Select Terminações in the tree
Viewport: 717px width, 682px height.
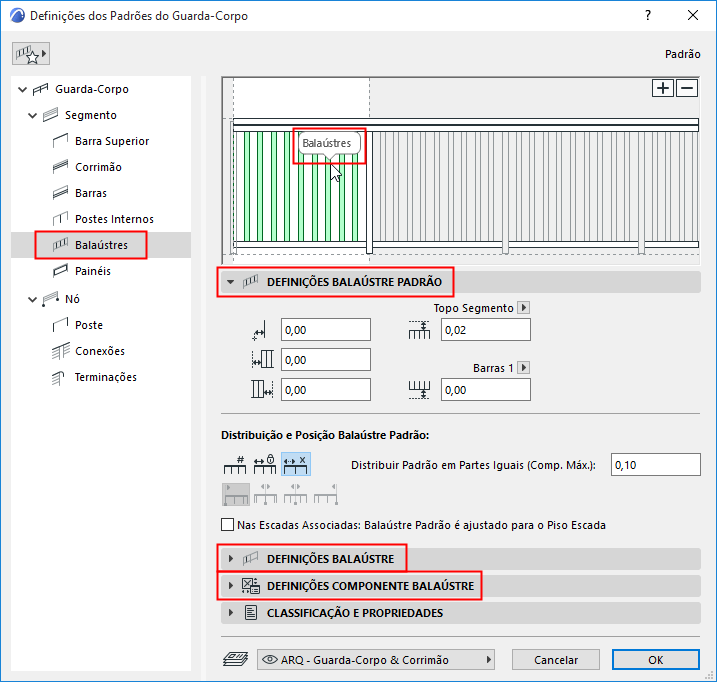[106, 377]
